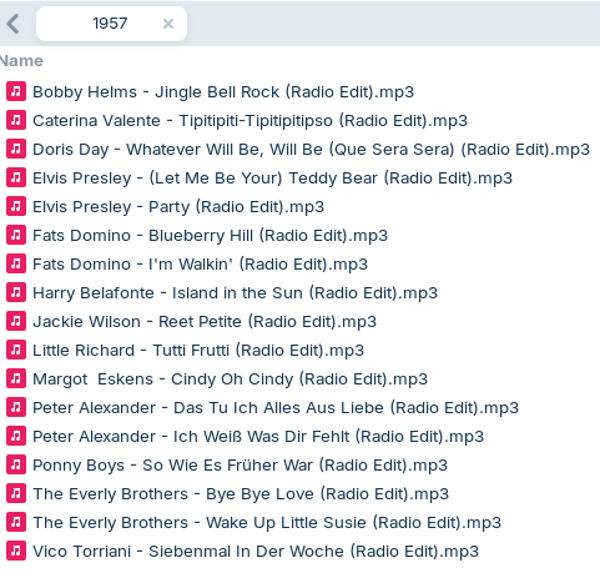The height and width of the screenshot is (578, 600).
Task: Click music icon for Elvis Presley Teddy Bear
Action: click(x=16, y=177)
